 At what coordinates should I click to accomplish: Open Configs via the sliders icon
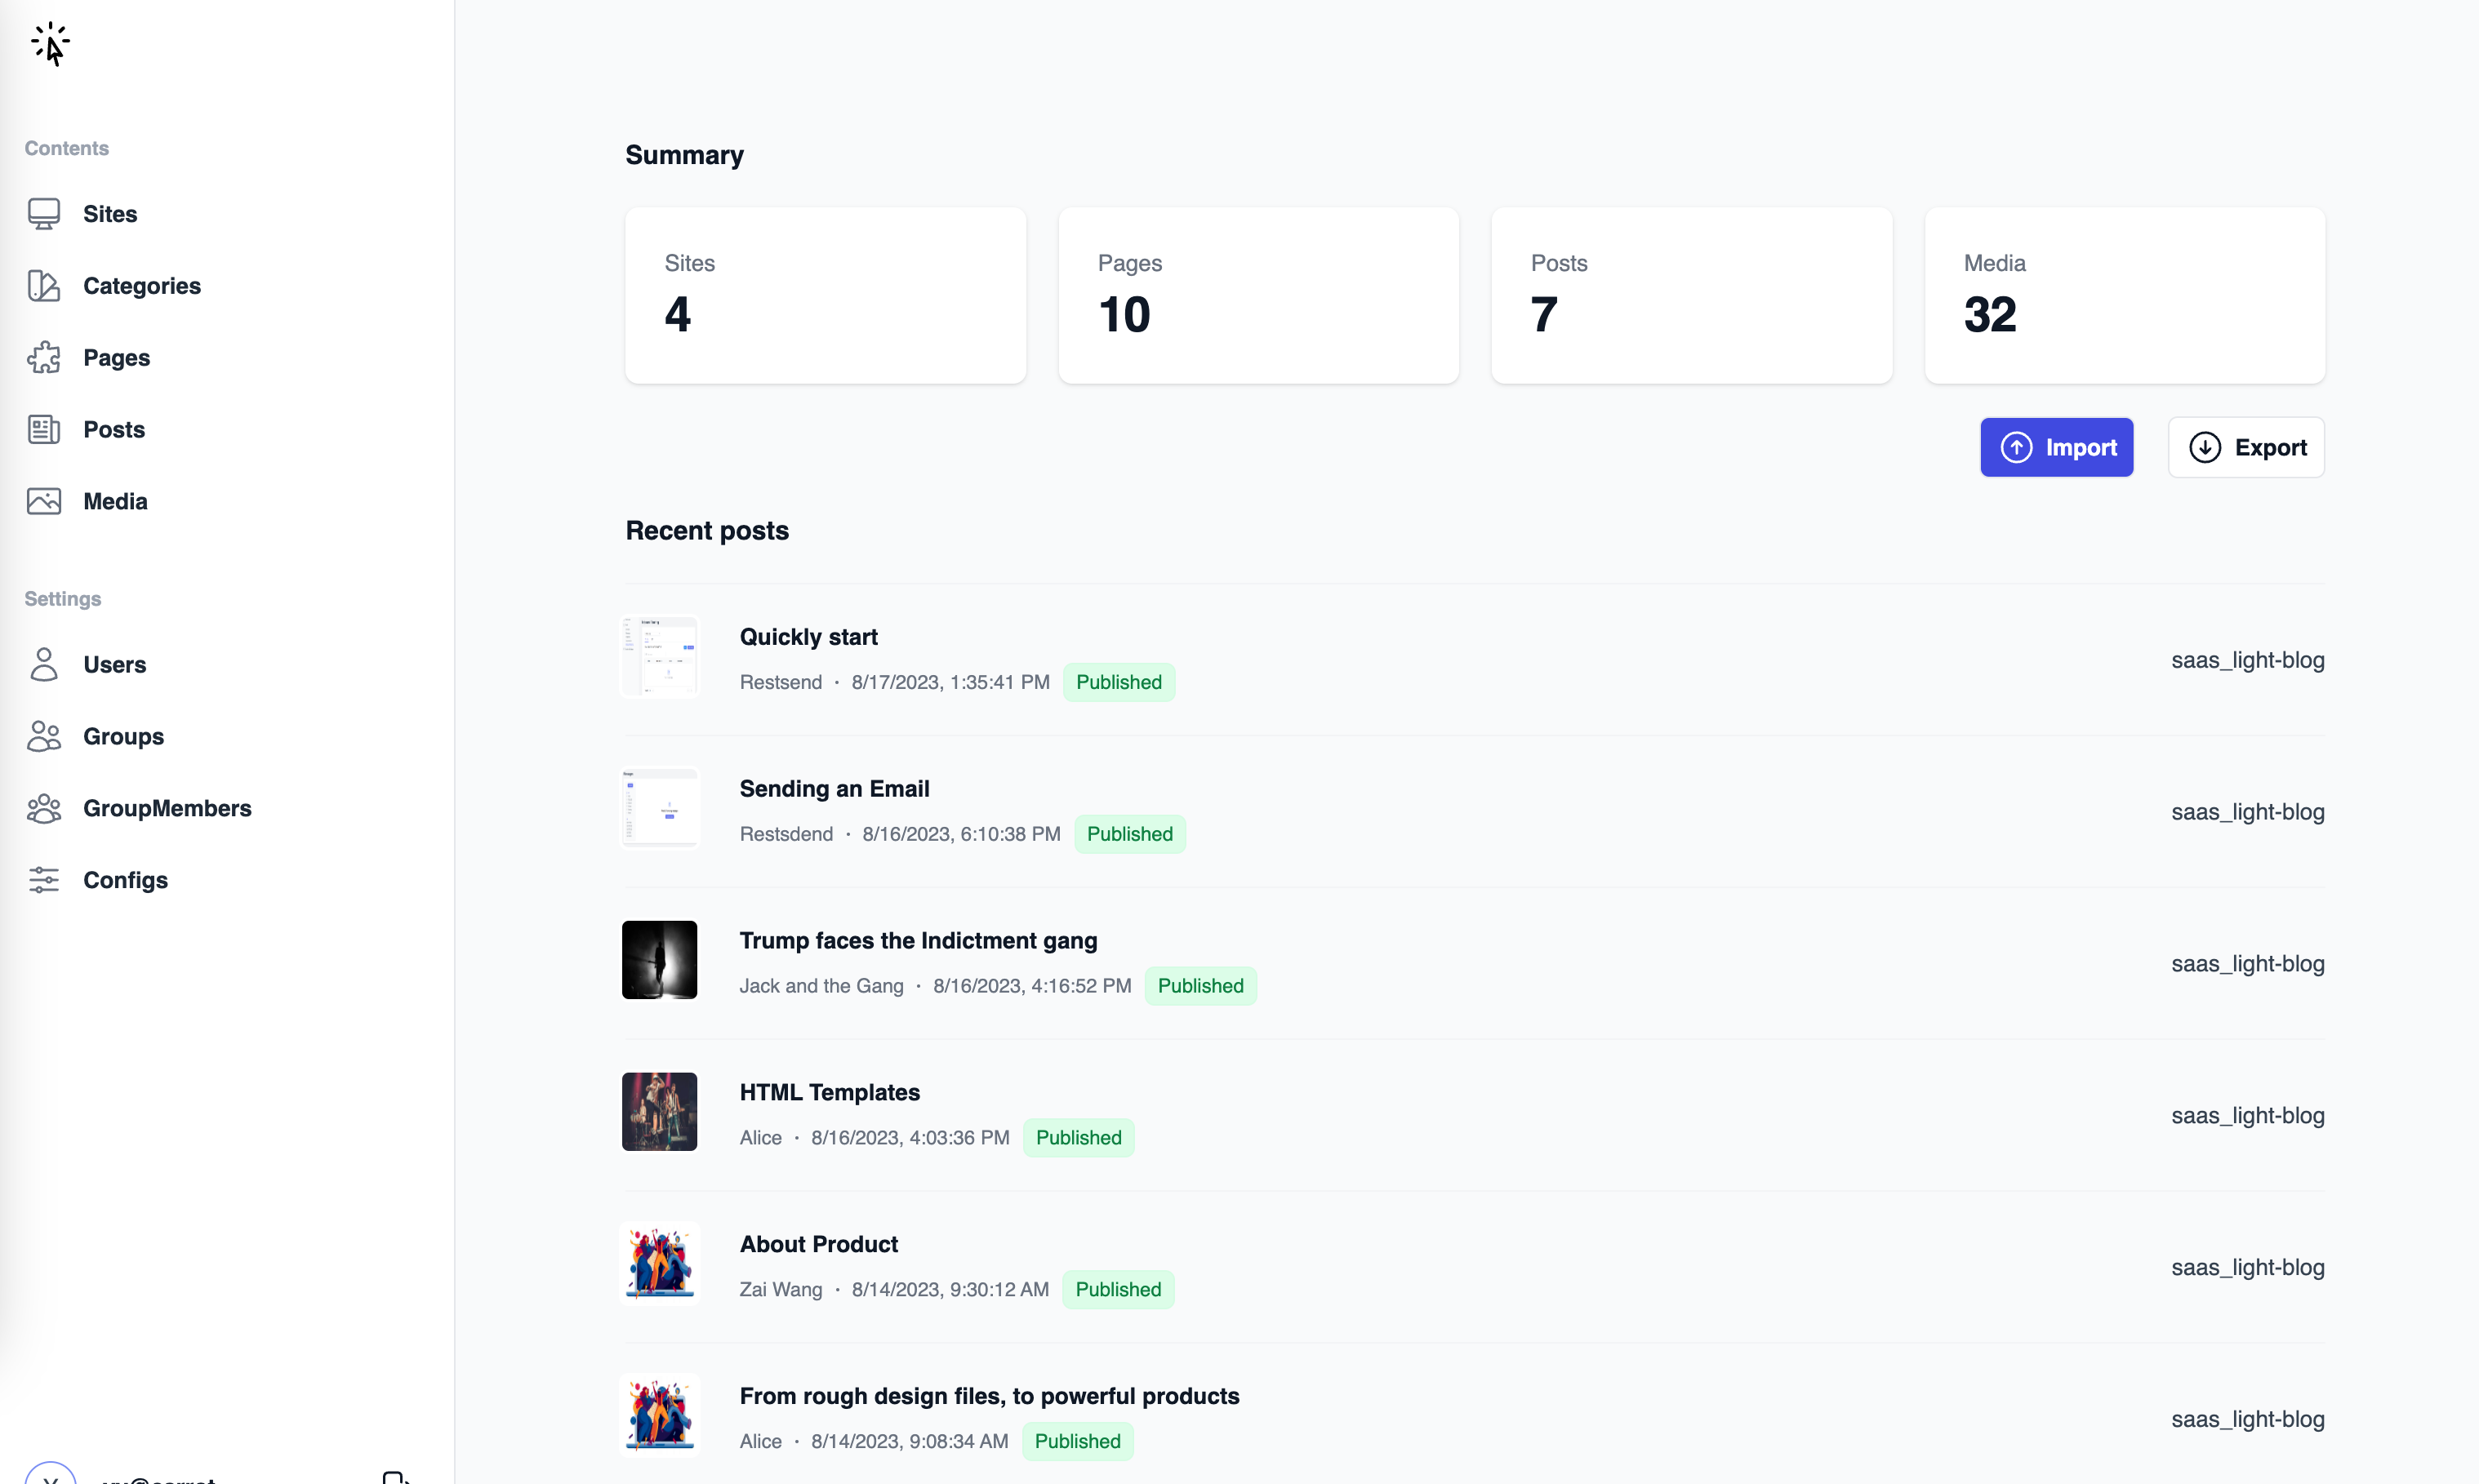[x=44, y=880]
